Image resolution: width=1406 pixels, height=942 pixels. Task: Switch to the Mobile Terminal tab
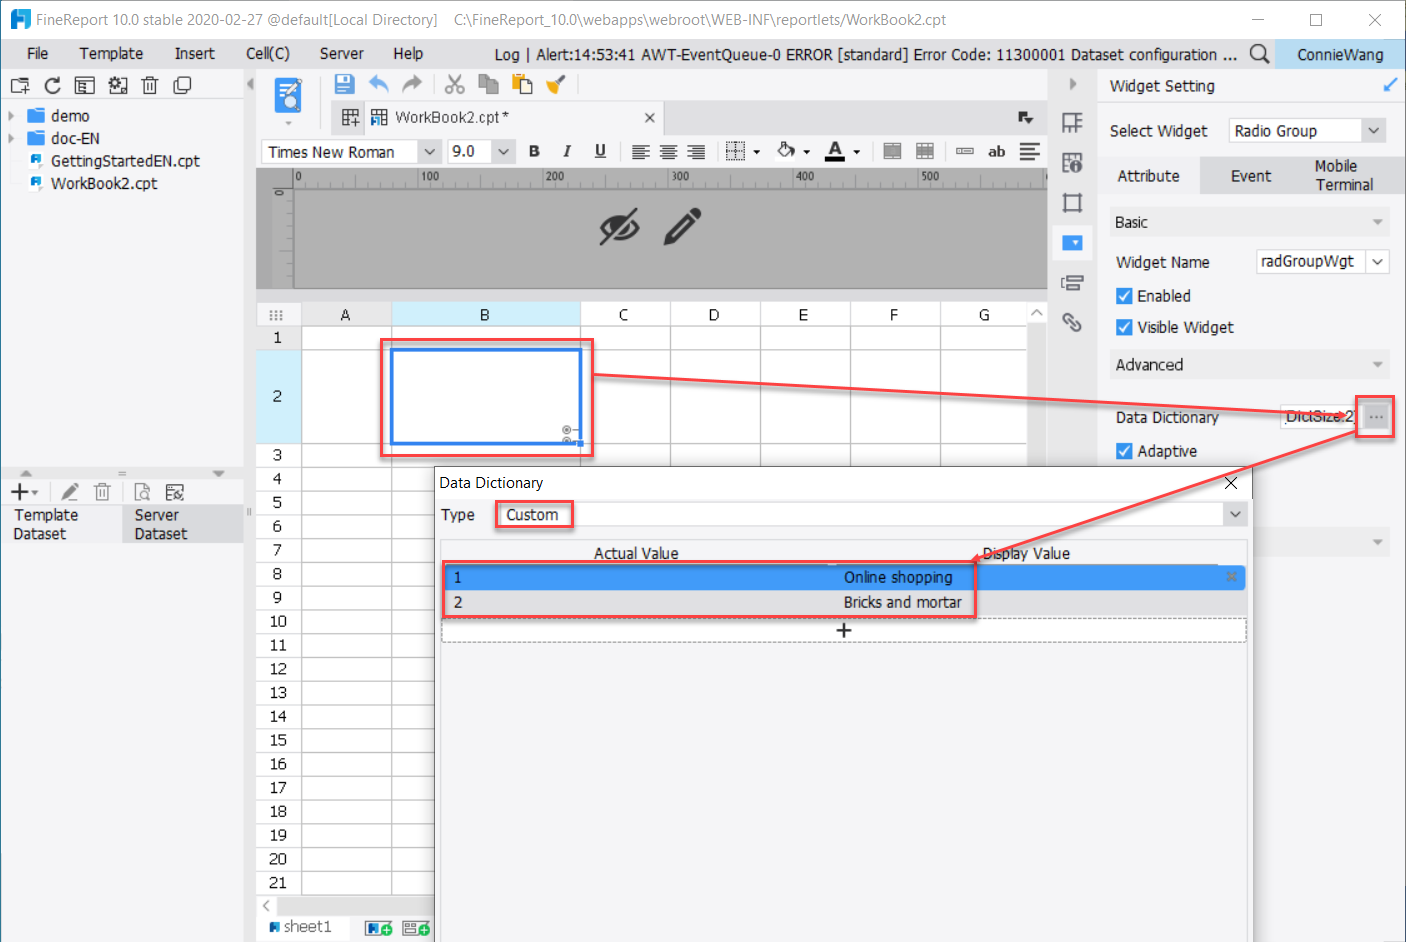click(x=1344, y=175)
